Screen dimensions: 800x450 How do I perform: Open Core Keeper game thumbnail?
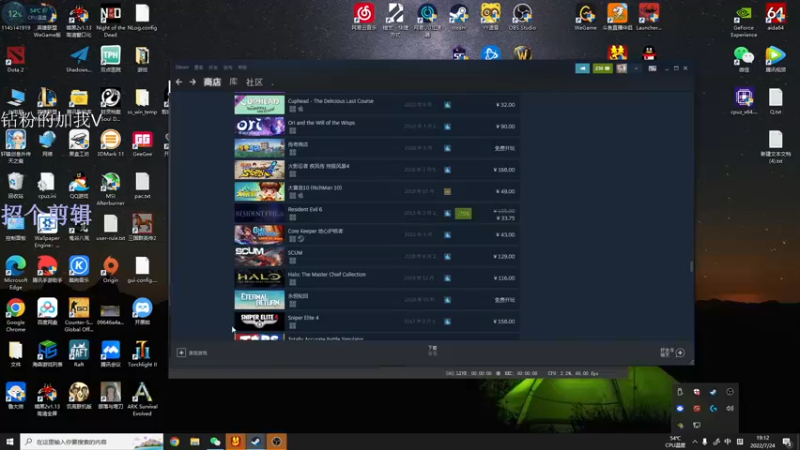[x=259, y=235]
